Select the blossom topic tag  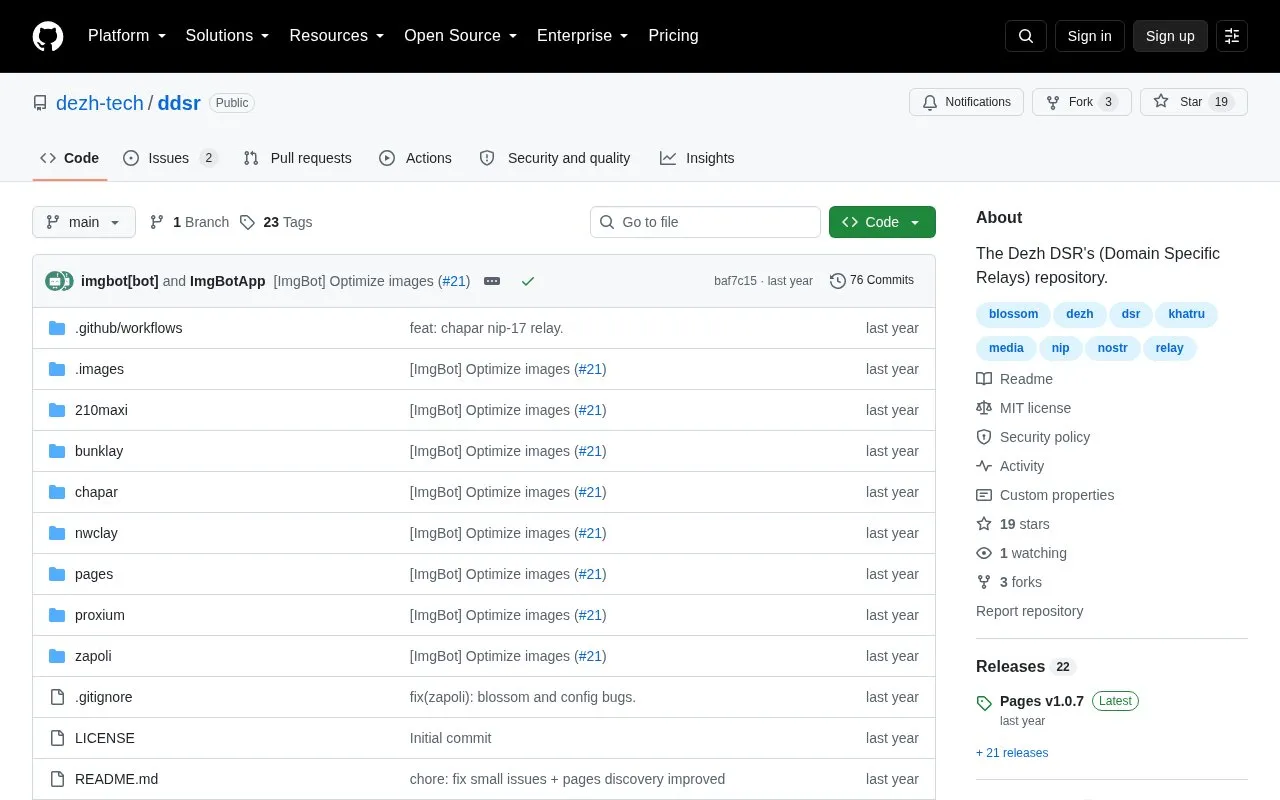(1013, 314)
